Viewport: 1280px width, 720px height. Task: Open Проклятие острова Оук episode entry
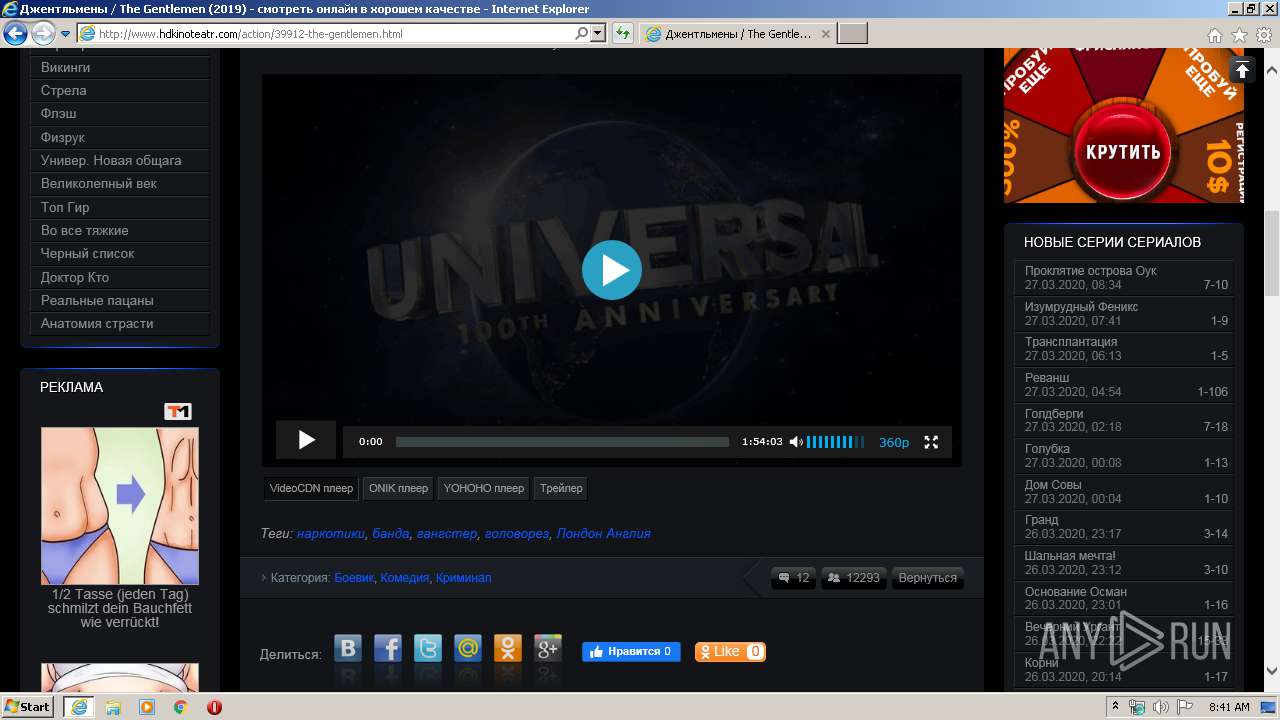click(x=1126, y=278)
